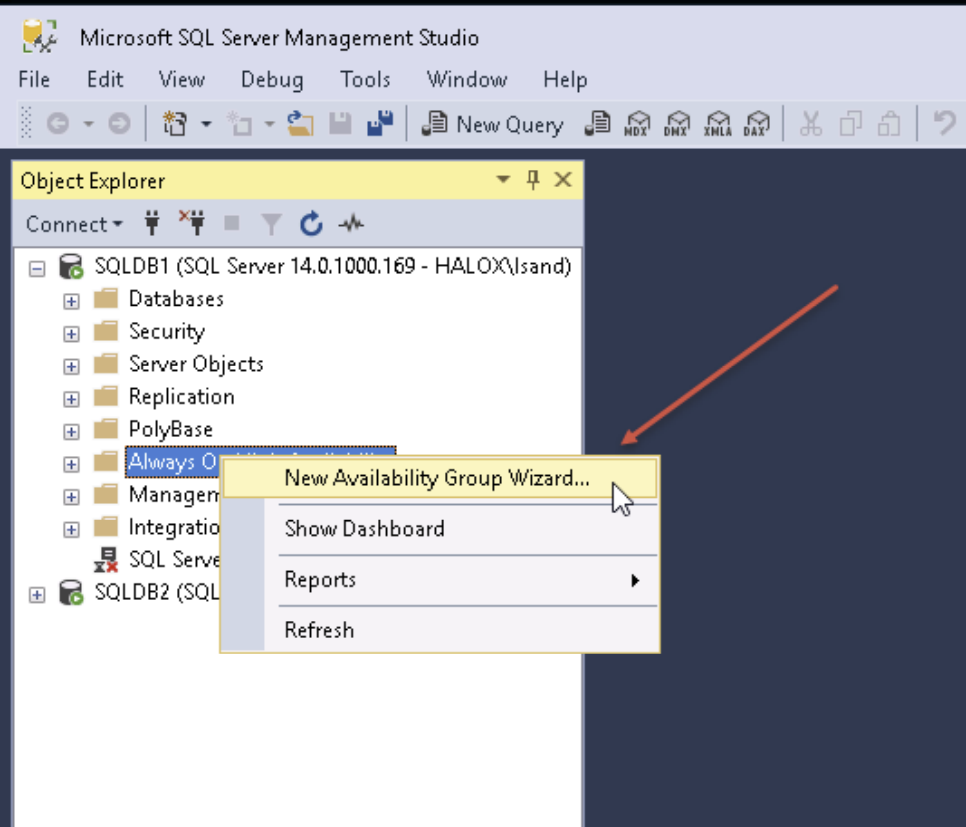Select Refresh in context menu
The height and width of the screenshot is (827, 966).
click(x=440, y=630)
